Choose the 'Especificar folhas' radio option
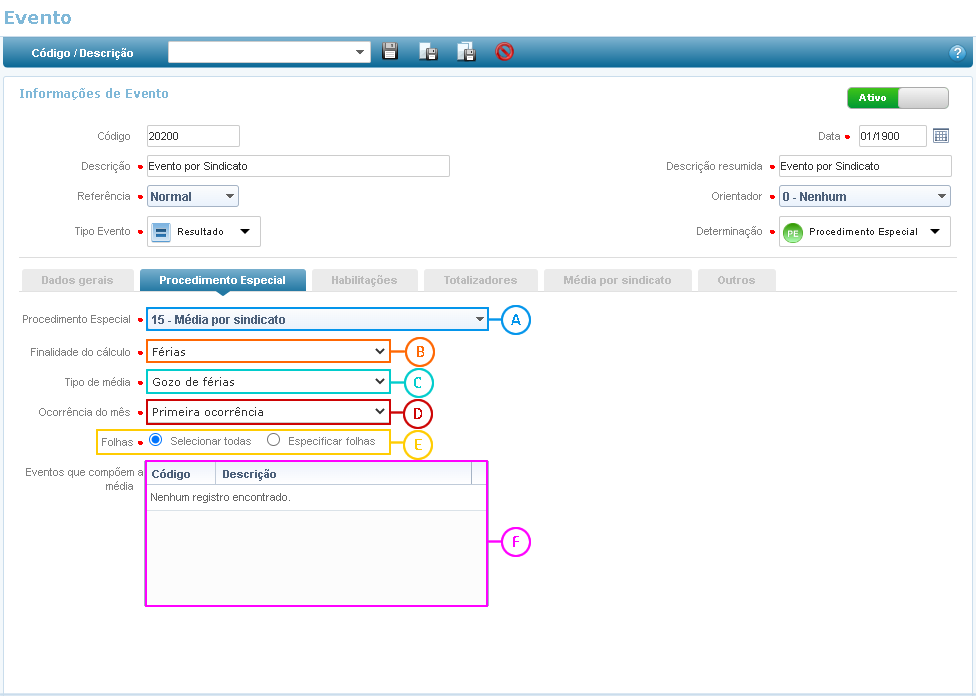 [x=274, y=440]
